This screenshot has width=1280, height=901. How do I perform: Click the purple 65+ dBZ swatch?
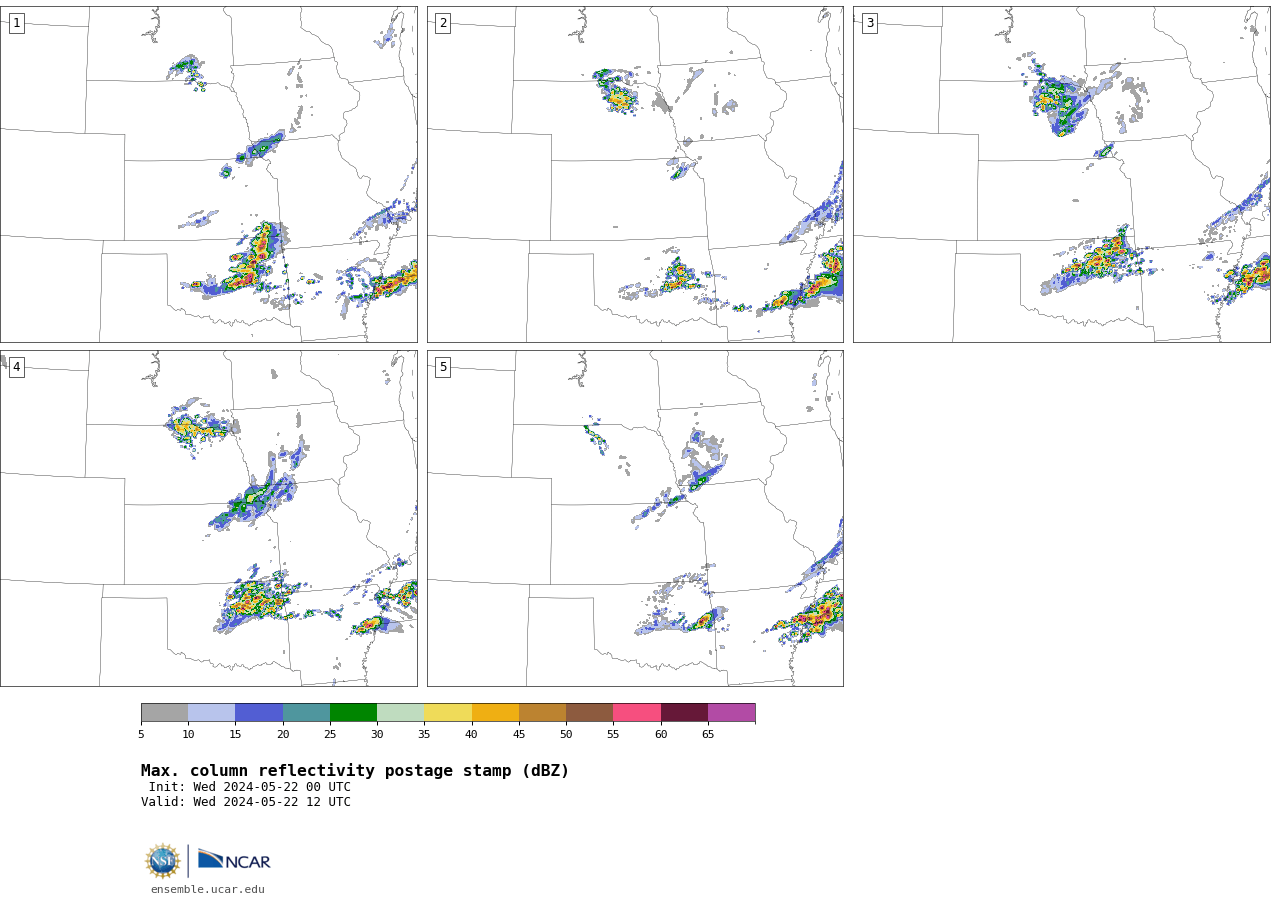point(732,712)
